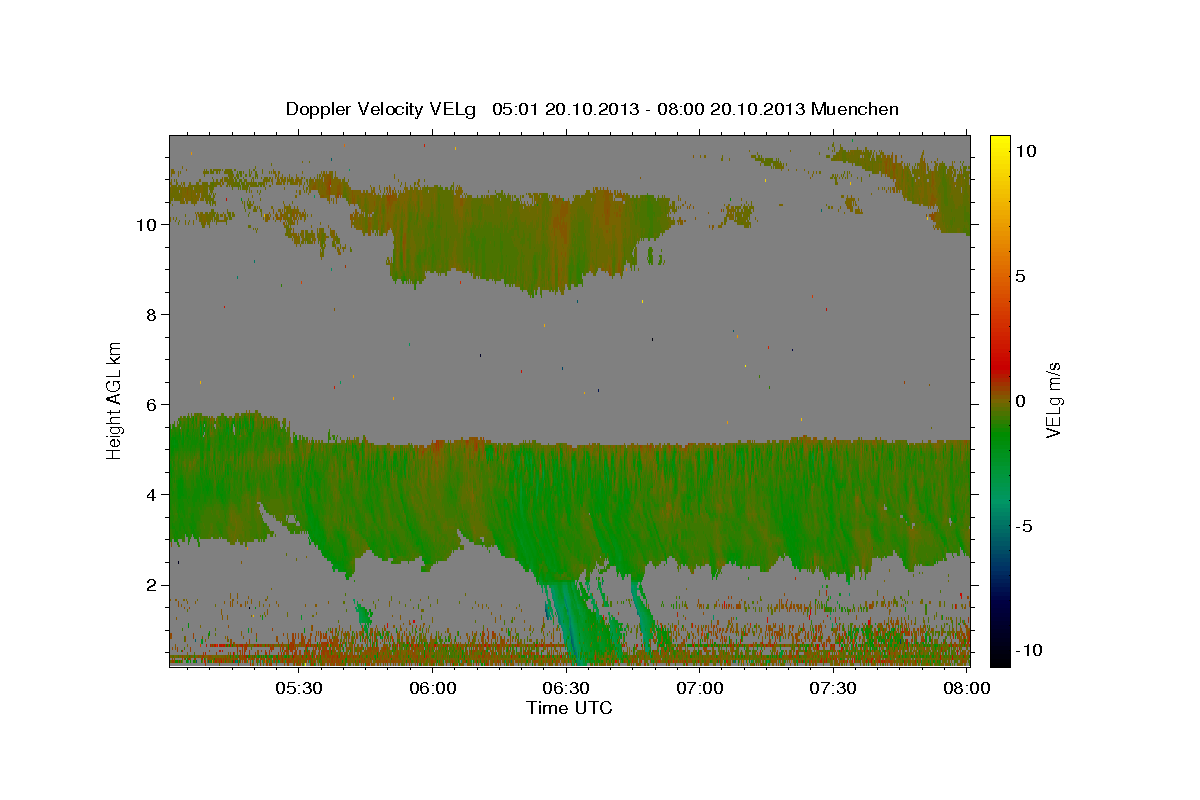Click the height tick label 4

point(149,495)
